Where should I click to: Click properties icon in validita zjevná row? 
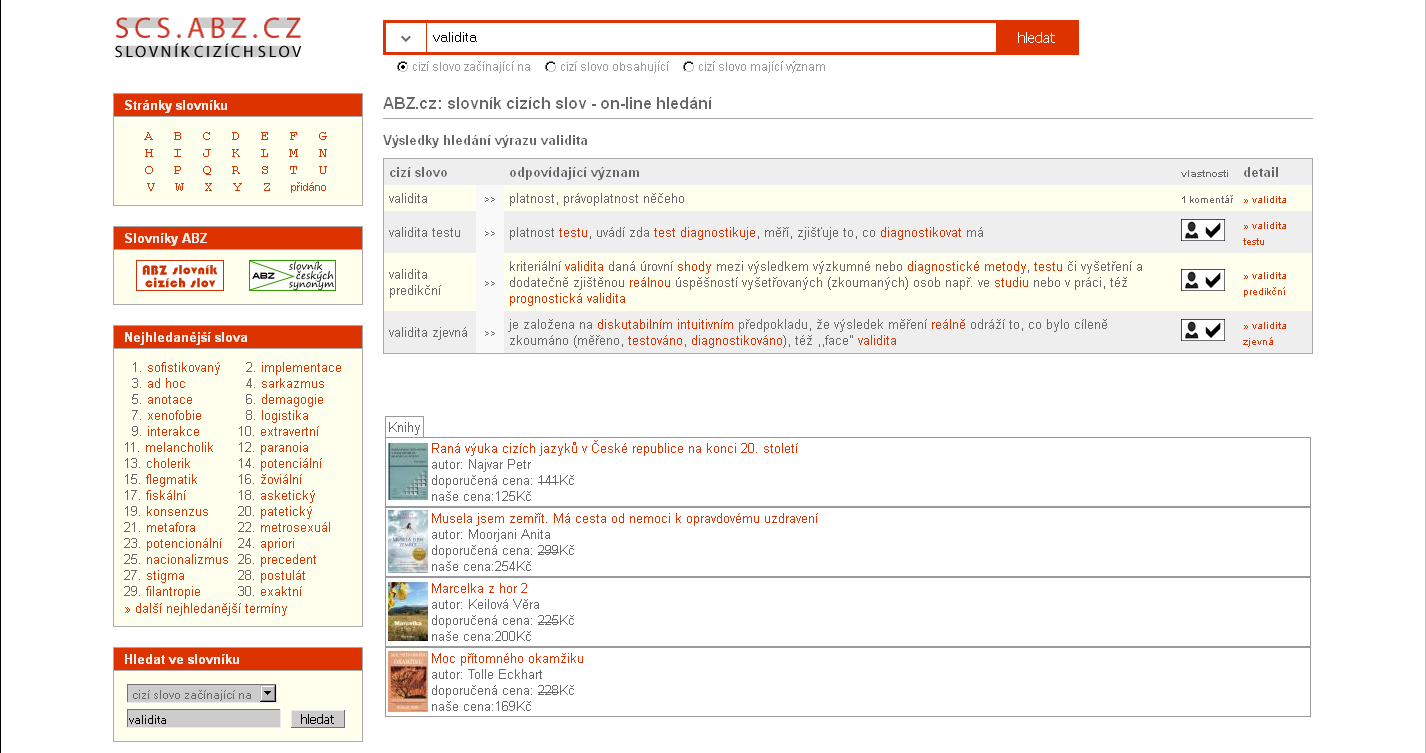pos(1202,330)
